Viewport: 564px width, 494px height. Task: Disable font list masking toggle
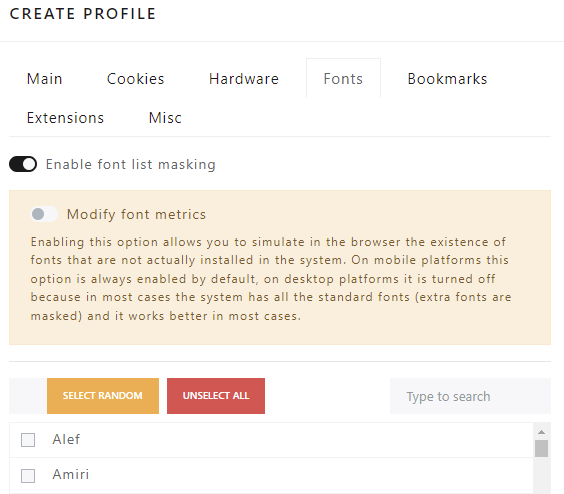coord(23,164)
